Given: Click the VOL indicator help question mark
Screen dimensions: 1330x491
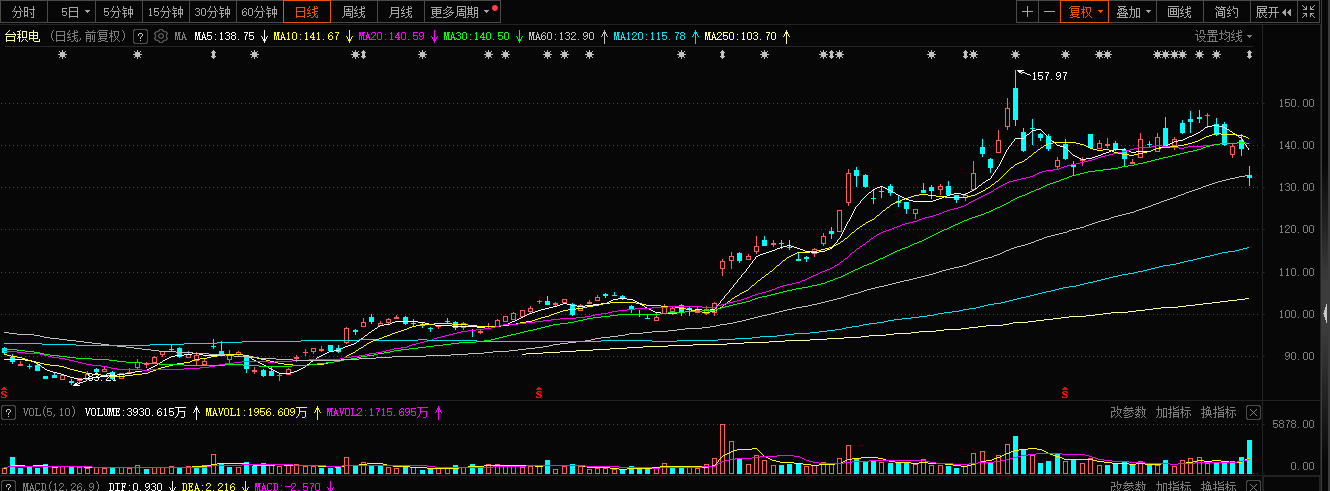Looking at the screenshot, I should click(8, 412).
